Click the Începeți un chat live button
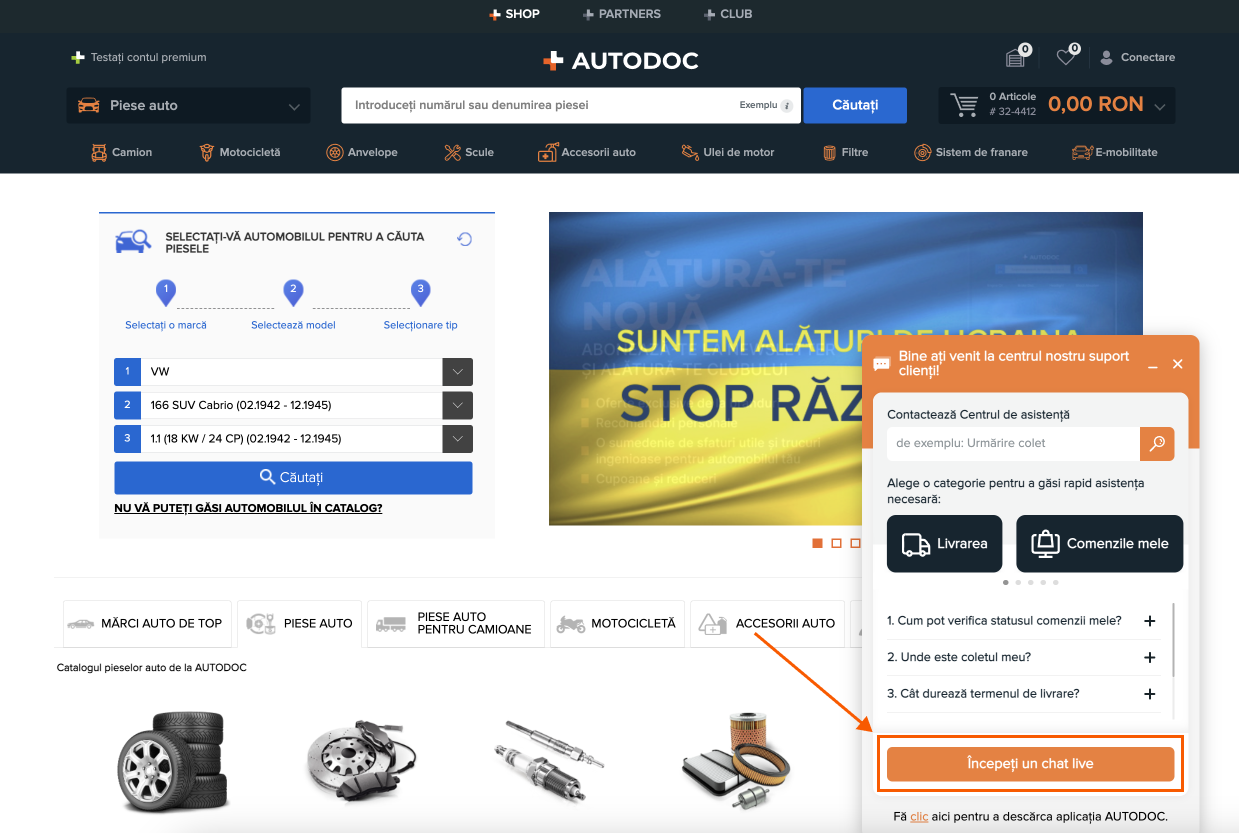The height and width of the screenshot is (833, 1239). [x=1030, y=764]
